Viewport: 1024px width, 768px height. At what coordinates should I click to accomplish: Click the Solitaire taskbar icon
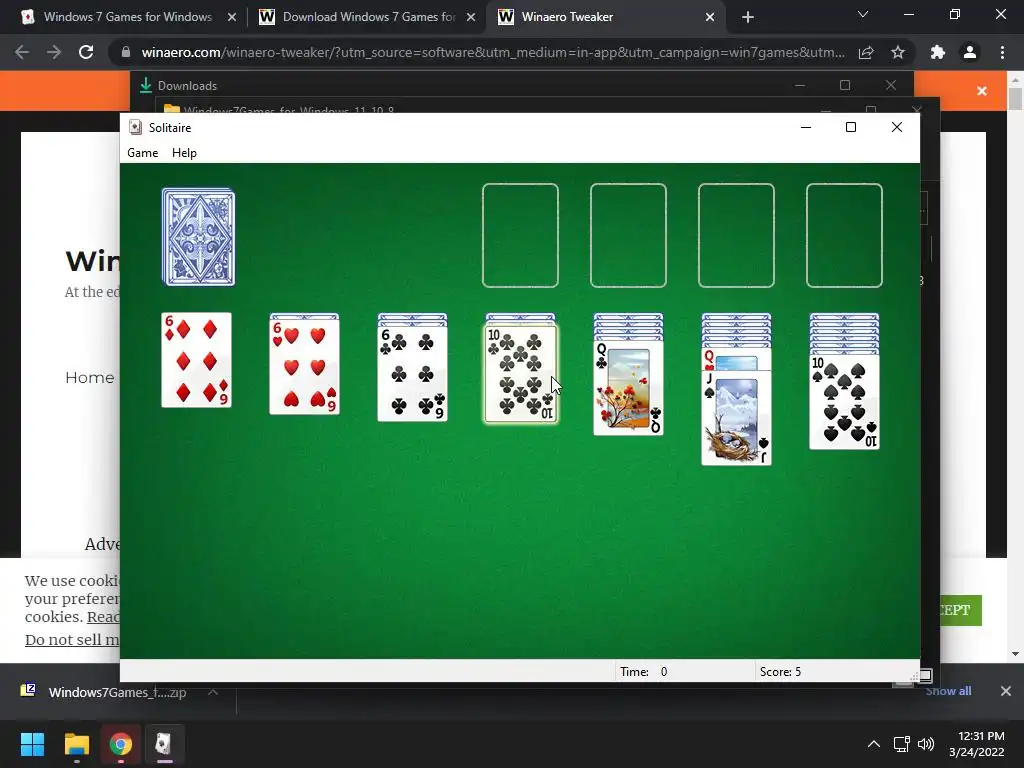pos(164,744)
